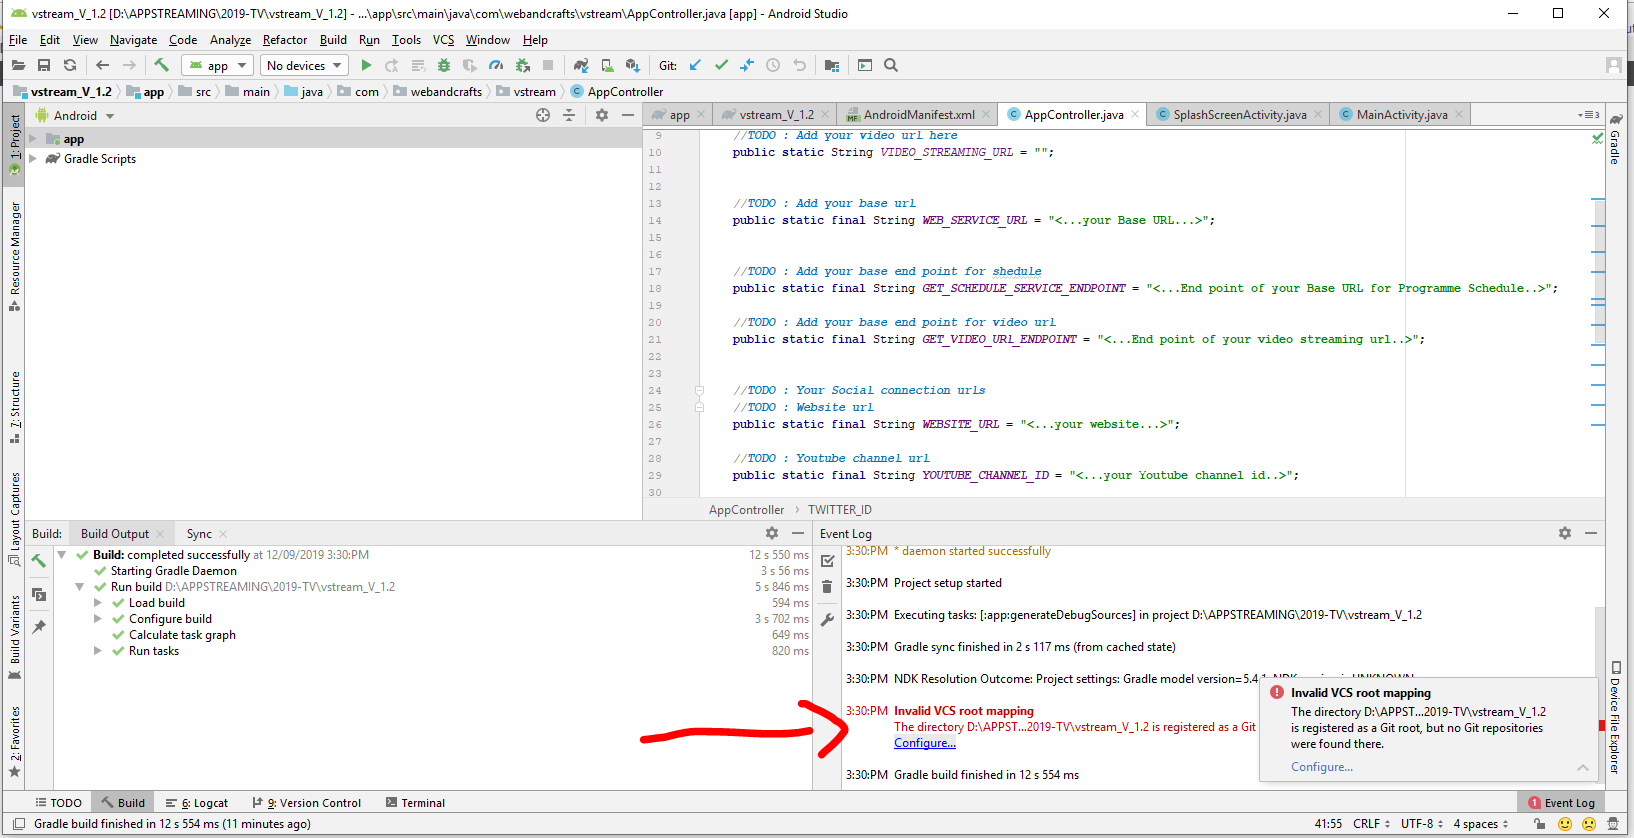Viewport: 1634px width, 838px height.
Task: Run app with the green play icon
Action: [x=366, y=65]
